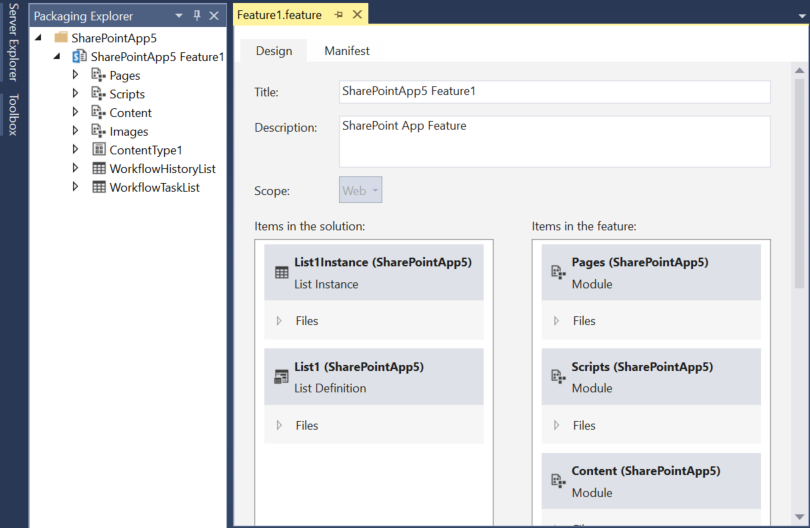The width and height of the screenshot is (810, 528).
Task: Select Images tree row
Action: [129, 132]
